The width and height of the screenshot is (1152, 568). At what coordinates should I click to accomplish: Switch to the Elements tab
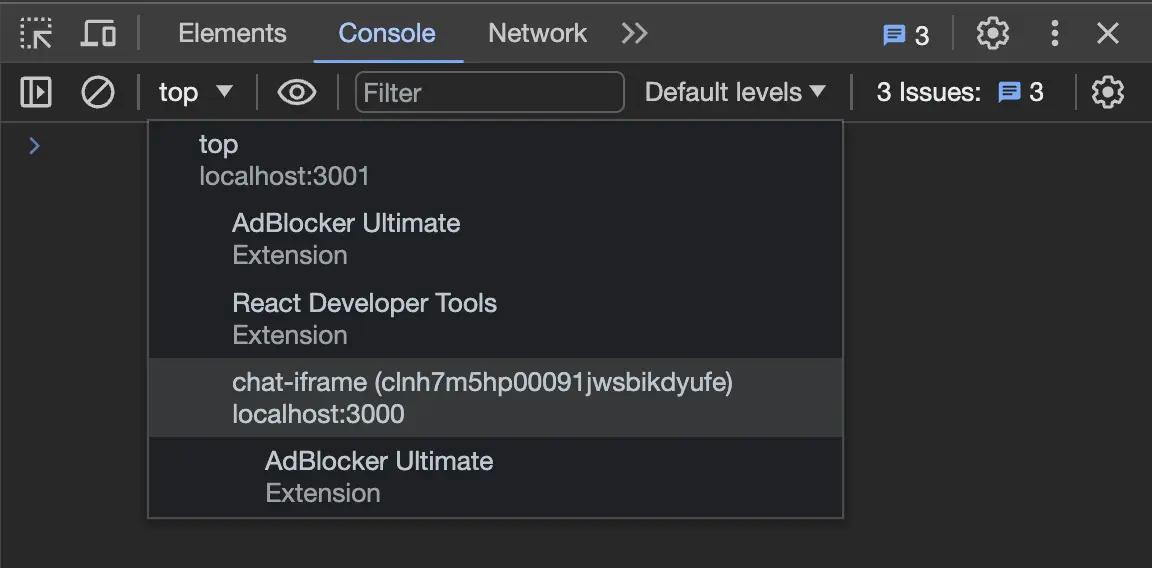click(232, 33)
